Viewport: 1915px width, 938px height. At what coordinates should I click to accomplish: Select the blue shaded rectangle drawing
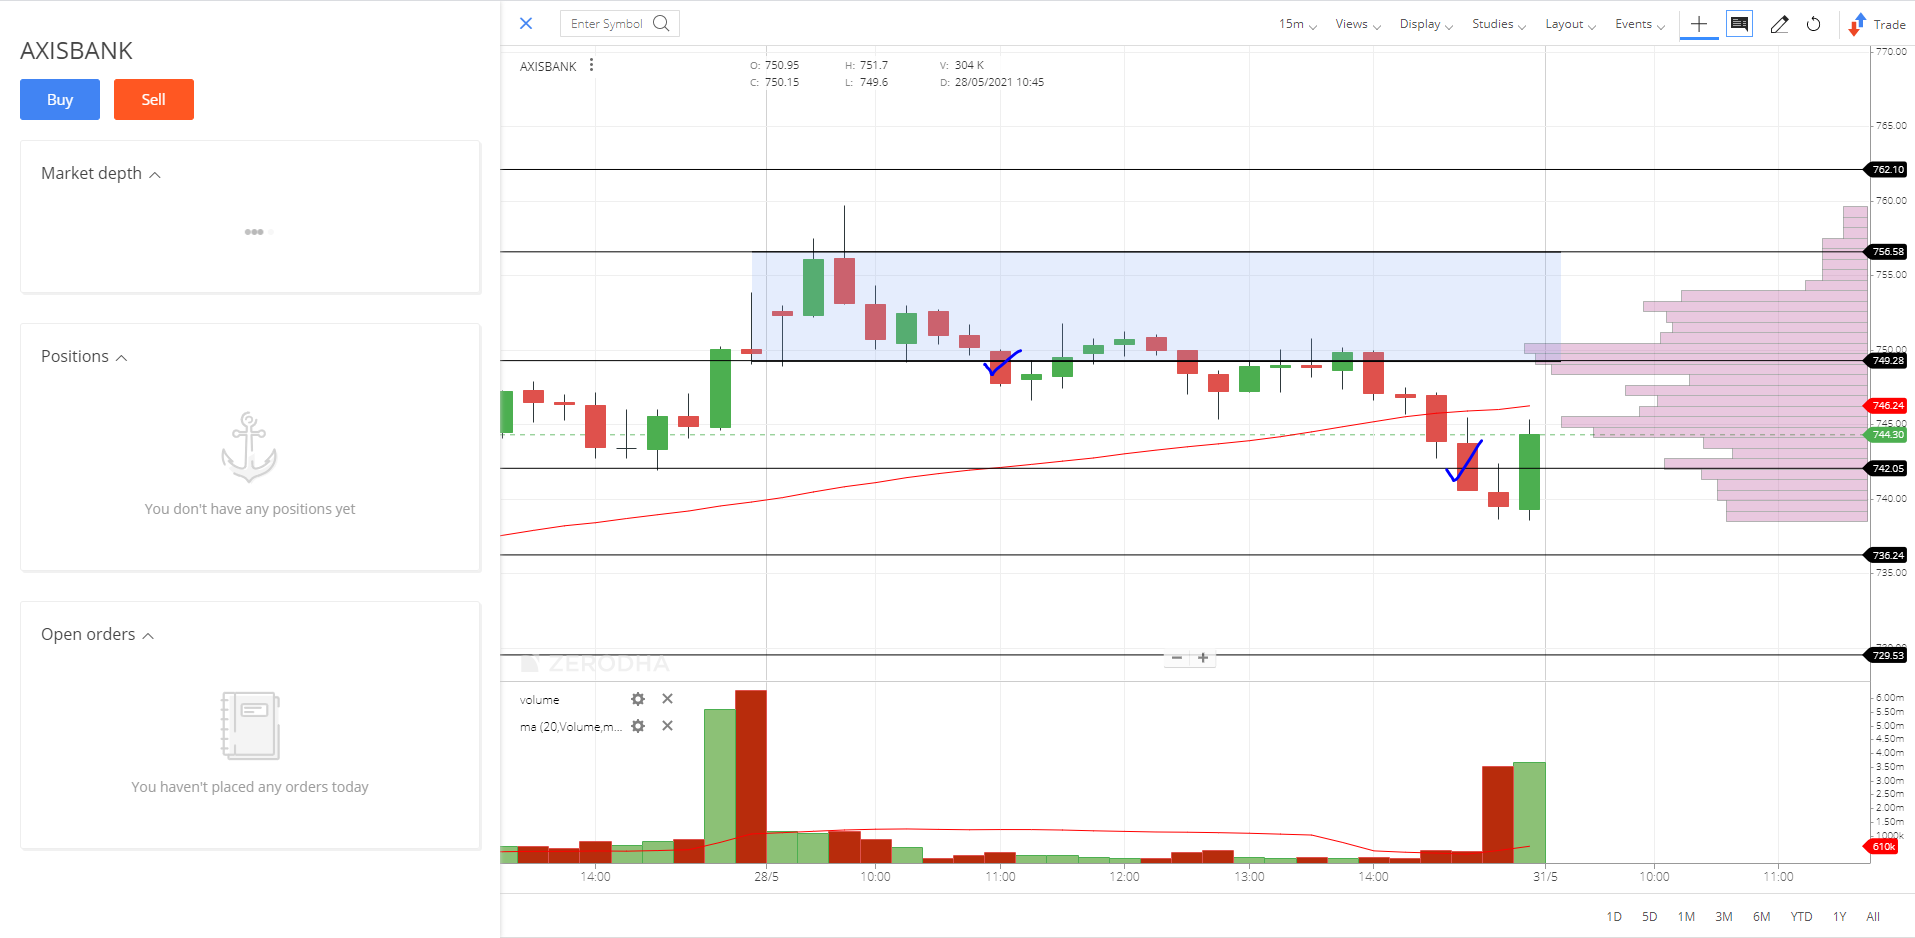click(1156, 305)
